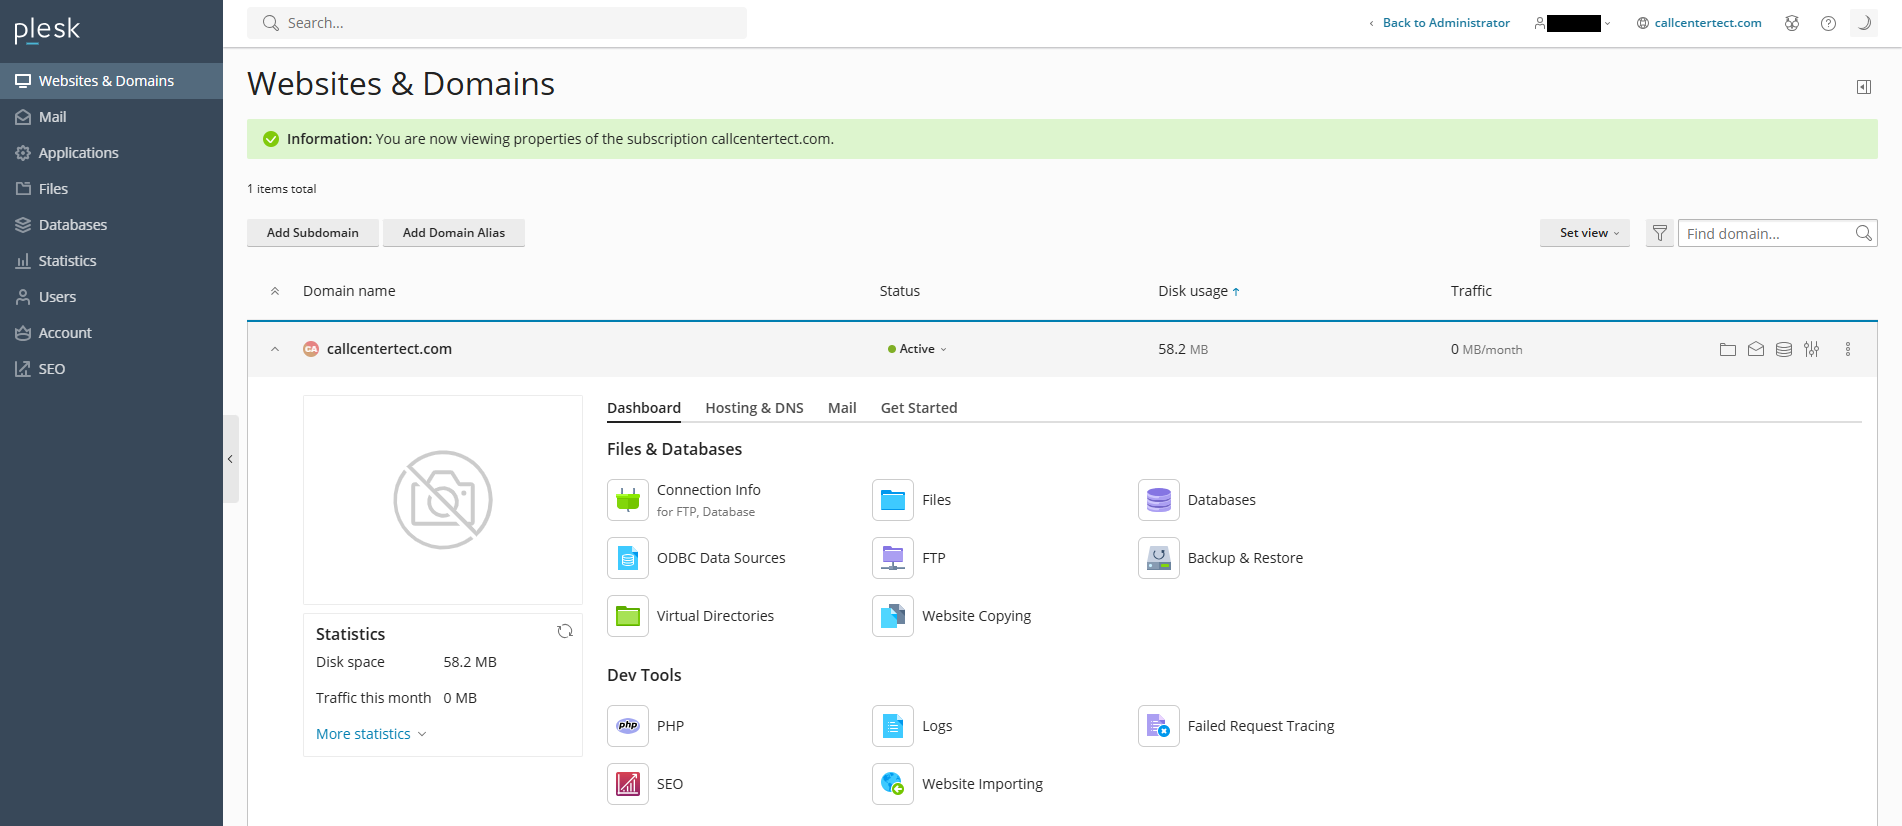
Task: Open the Failed Request Tracing icon
Action: [1158, 726]
